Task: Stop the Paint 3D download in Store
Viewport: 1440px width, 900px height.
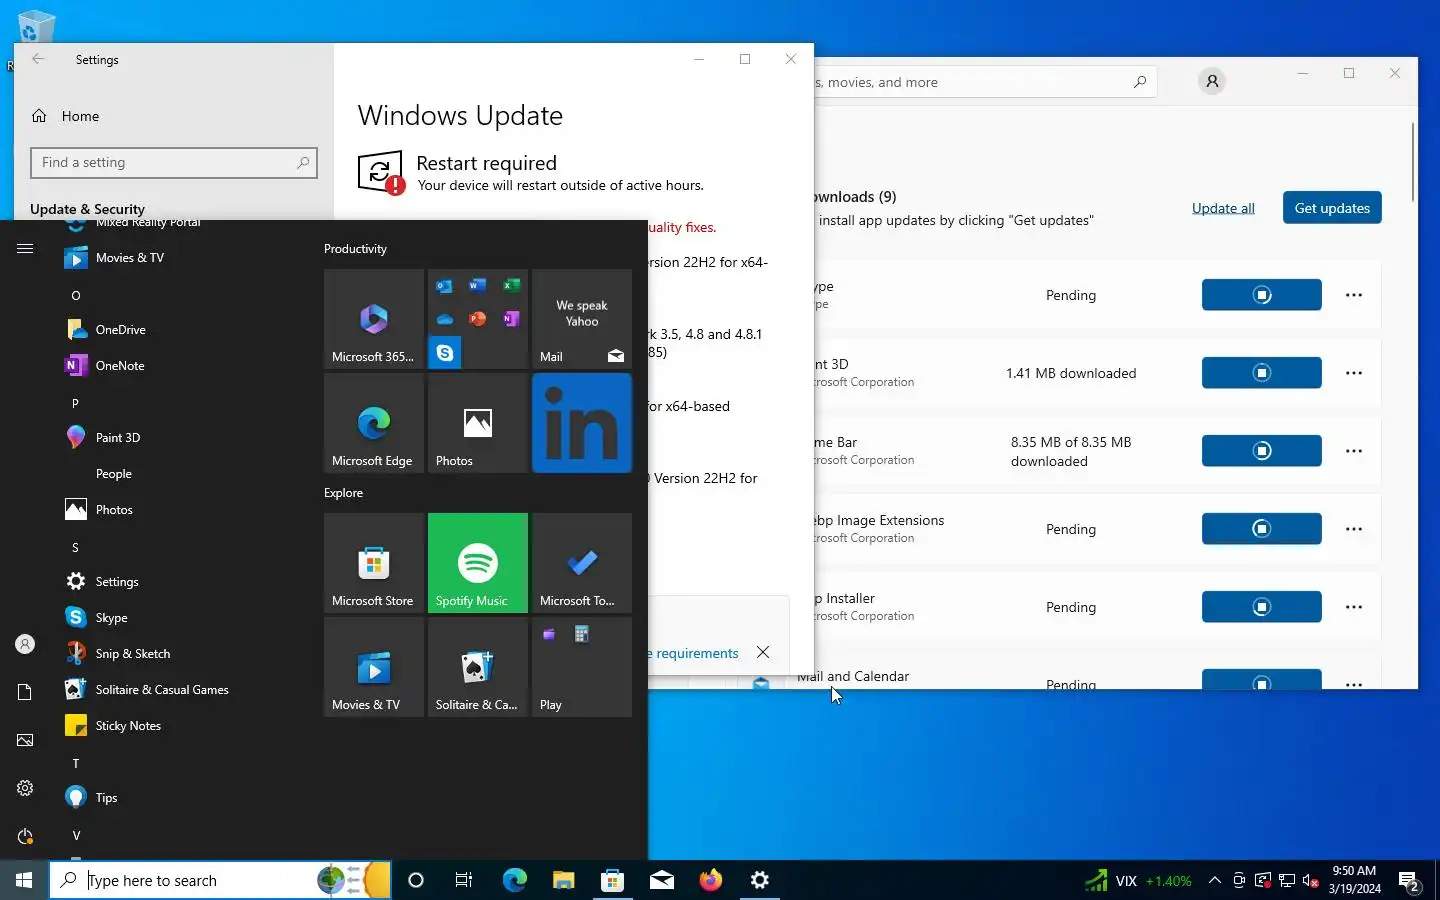Action: point(1262,373)
